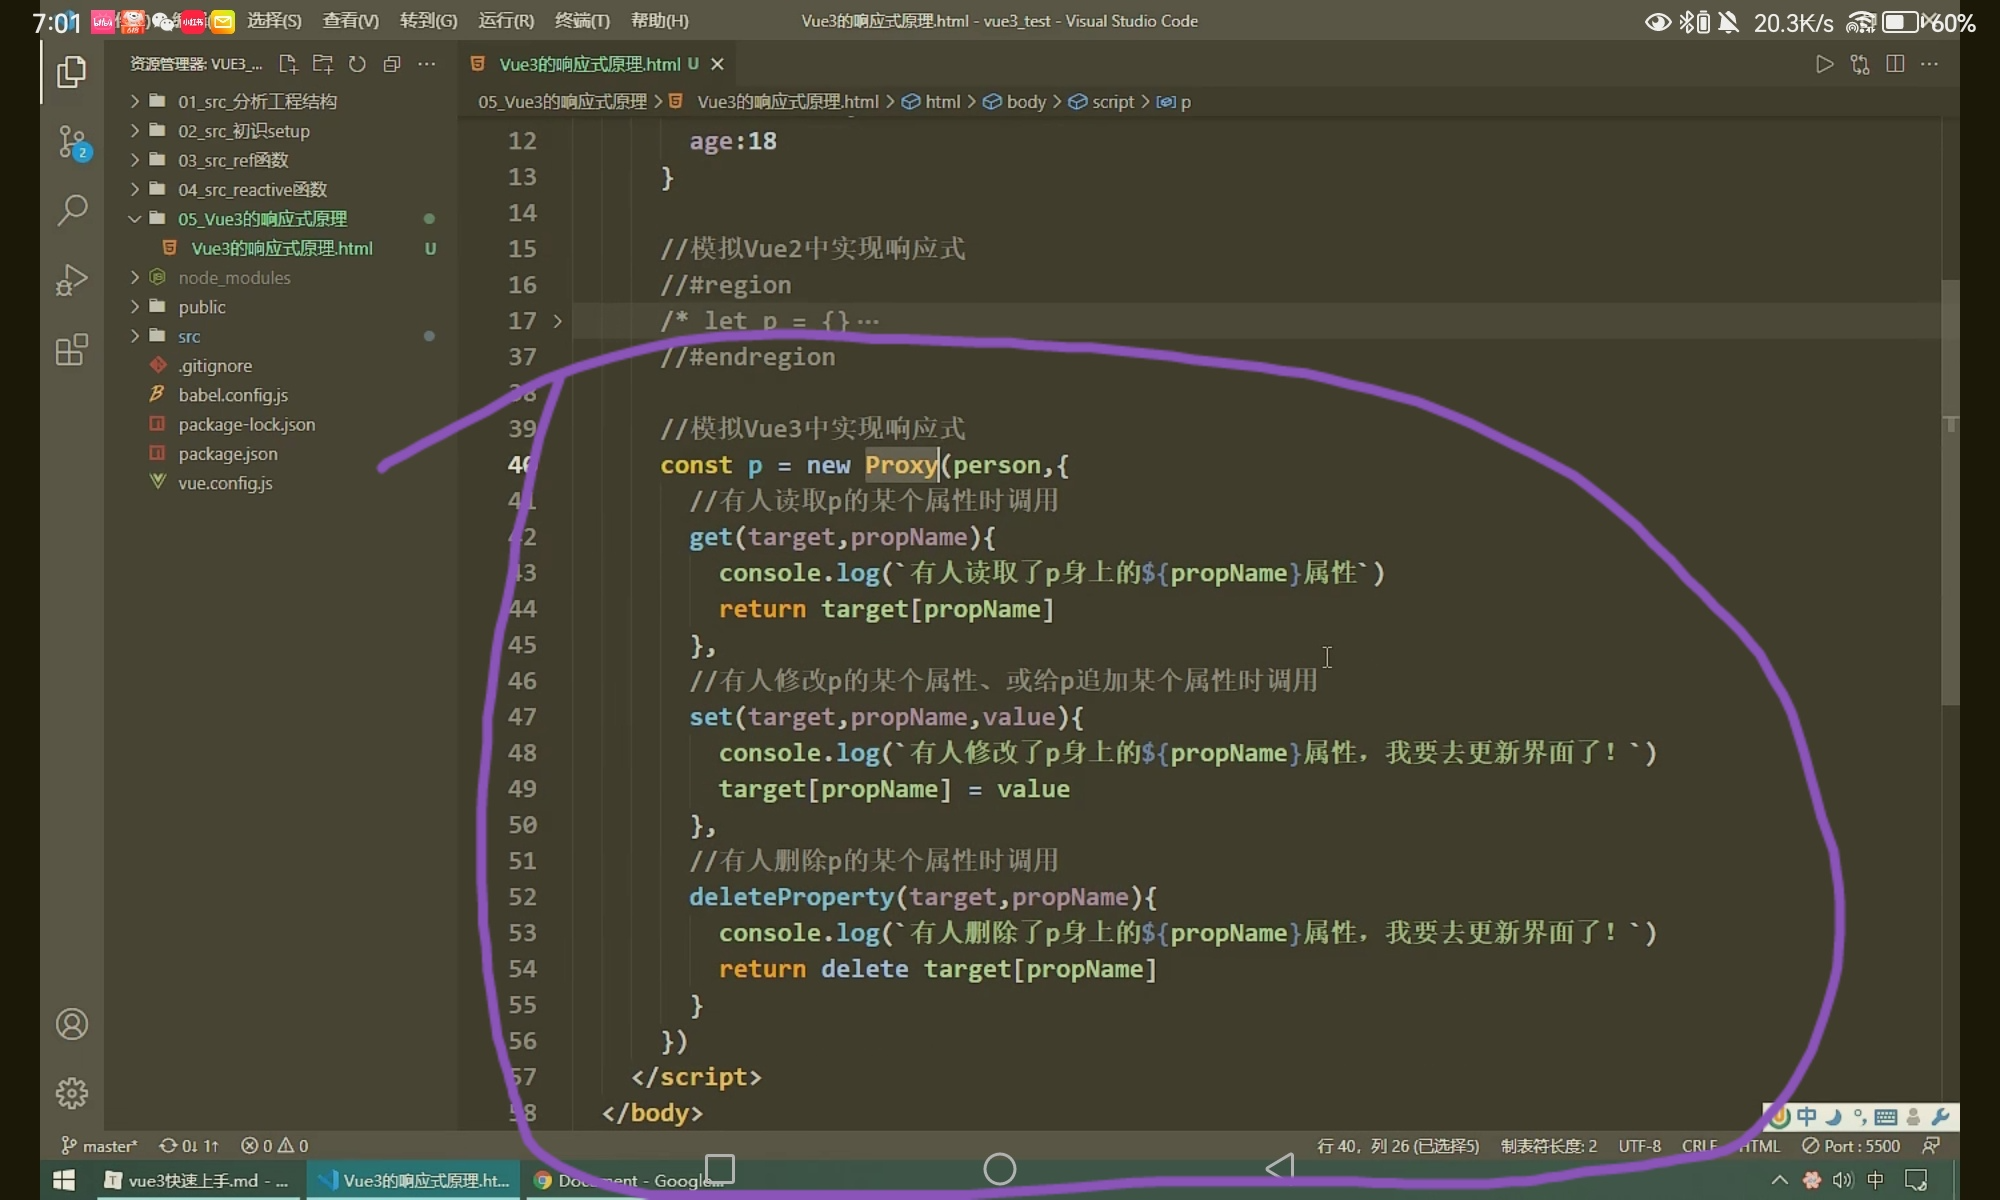This screenshot has width=2000, height=1200.
Task: Open Run and Debug view
Action: (72, 280)
